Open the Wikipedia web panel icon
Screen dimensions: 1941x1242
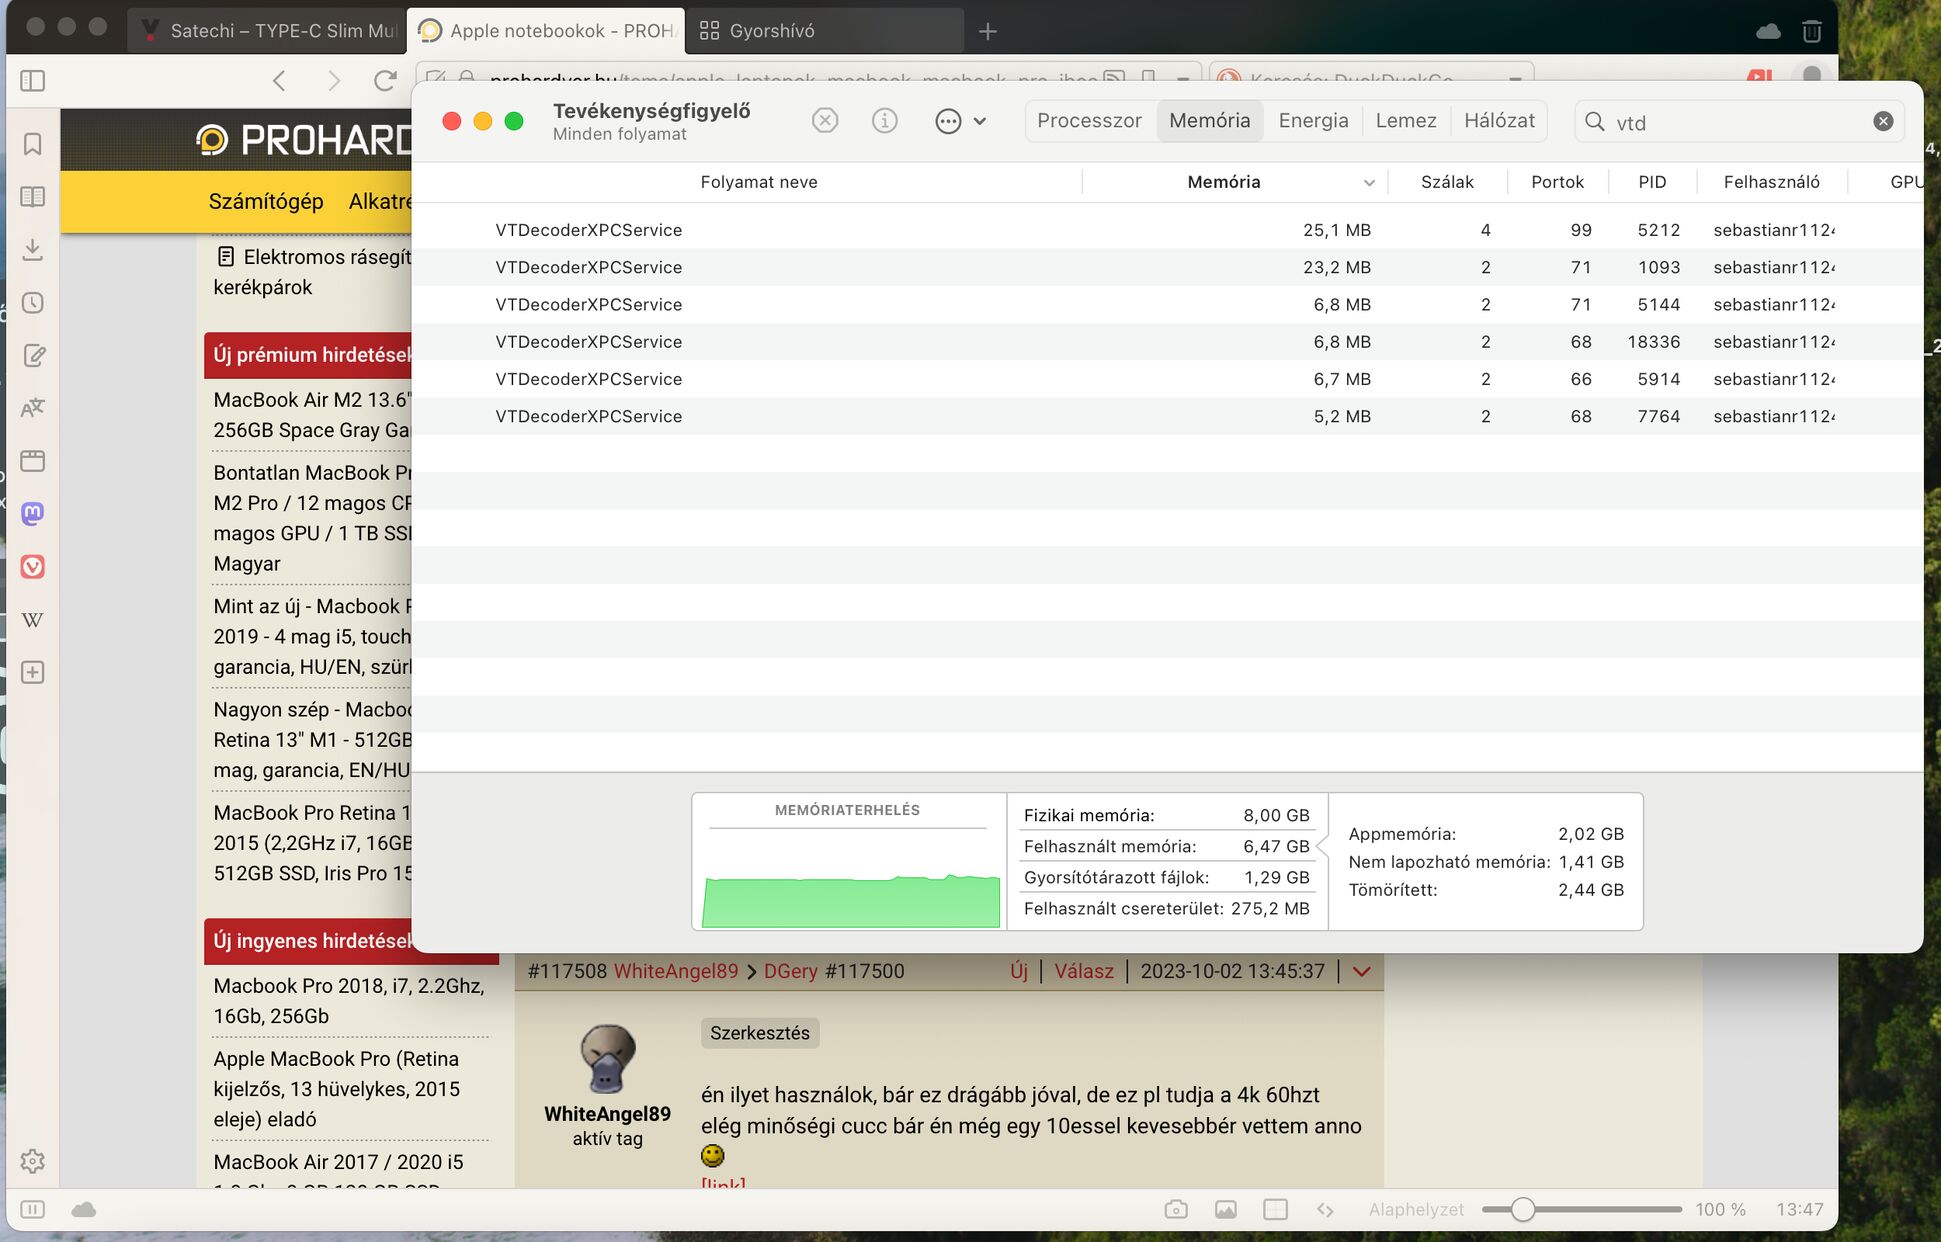click(x=32, y=620)
